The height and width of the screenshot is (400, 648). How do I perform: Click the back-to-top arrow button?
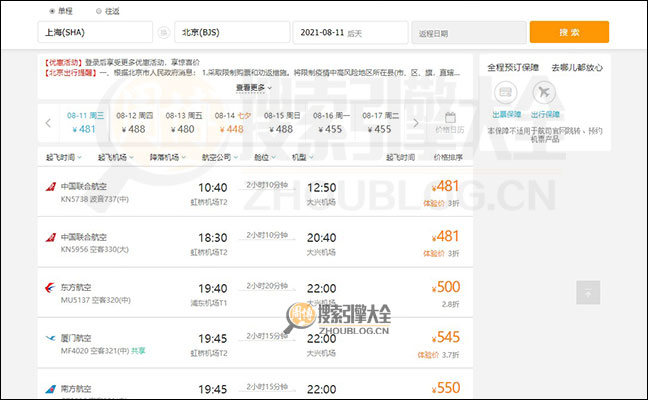[589, 293]
